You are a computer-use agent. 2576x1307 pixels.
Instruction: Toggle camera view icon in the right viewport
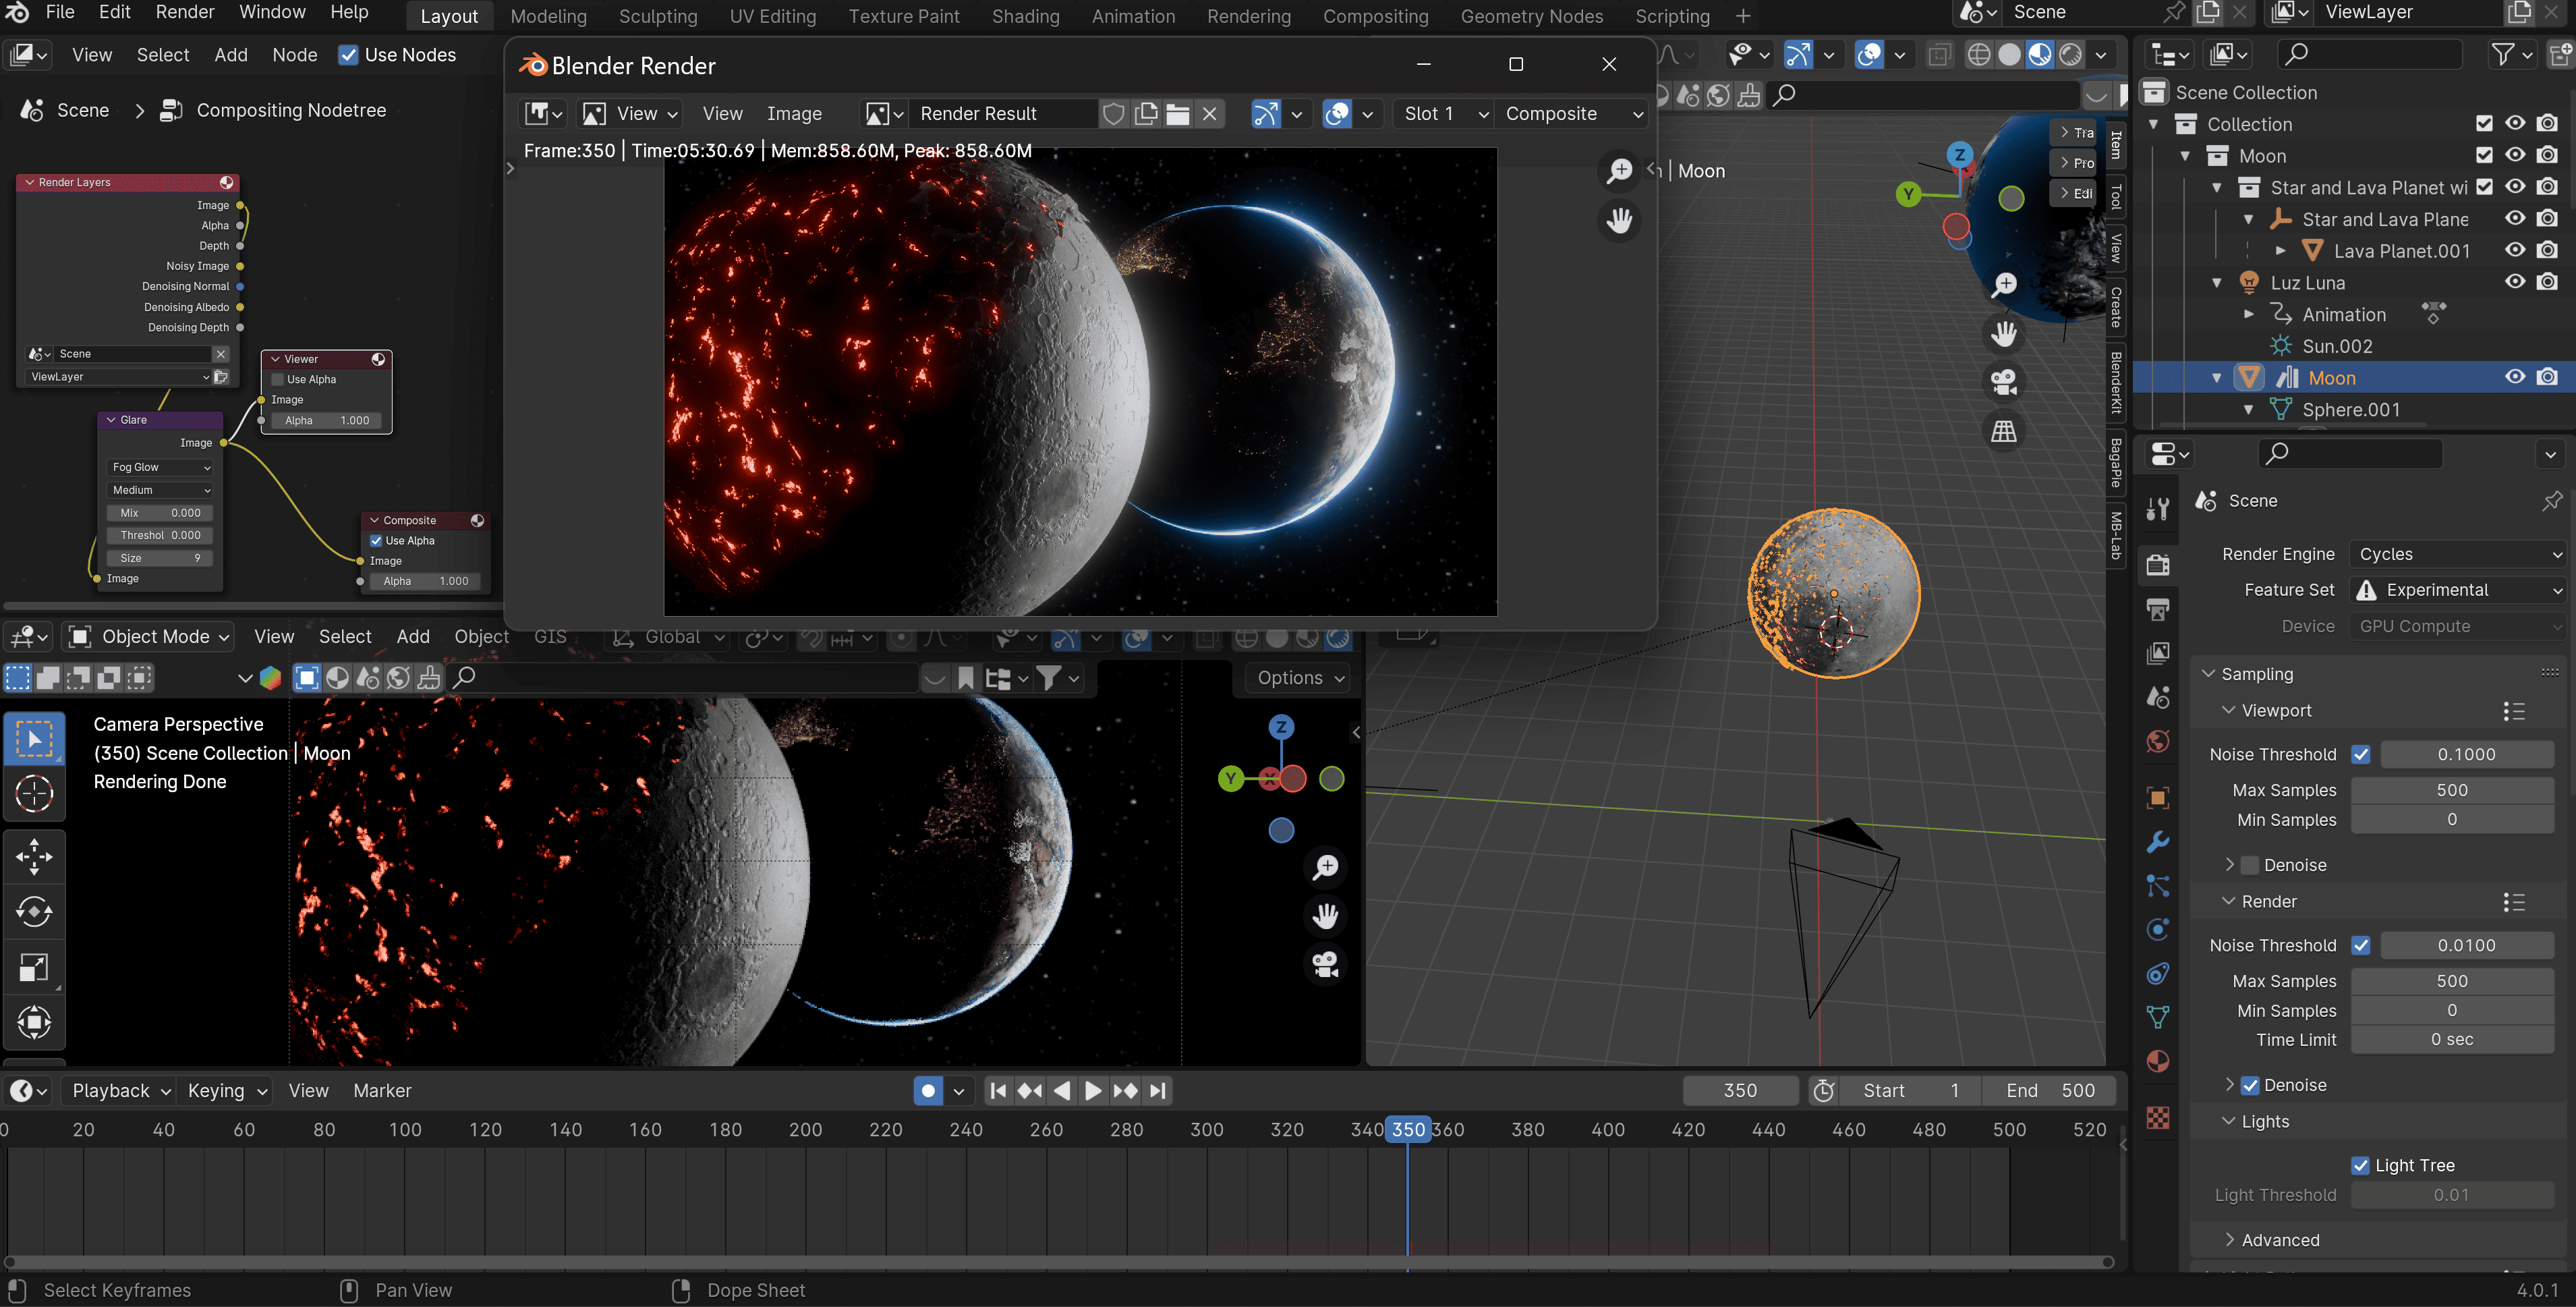click(2003, 382)
